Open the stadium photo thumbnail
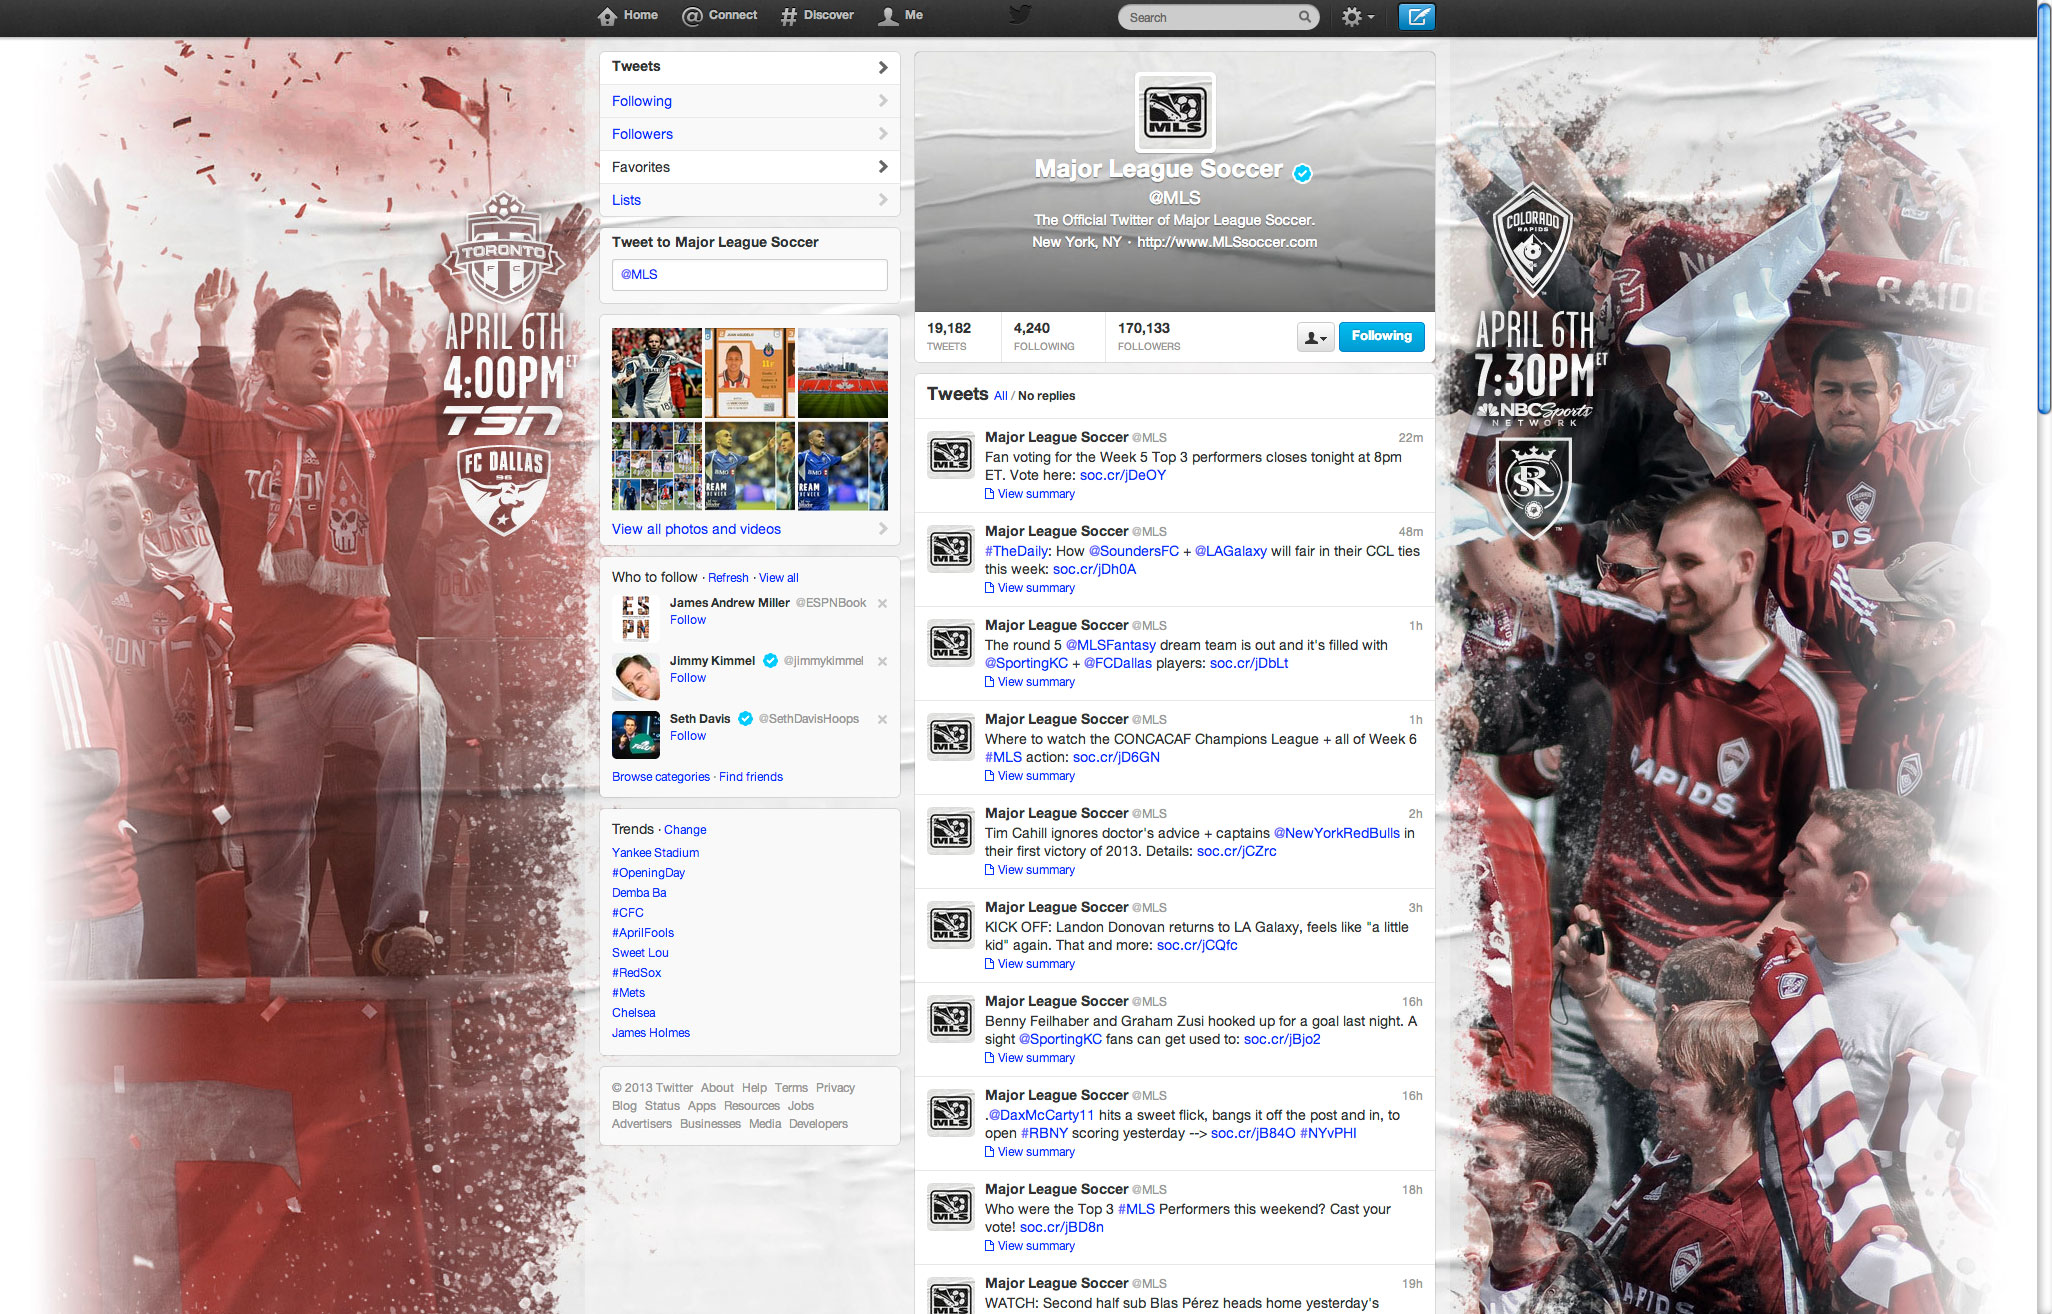 (842, 372)
